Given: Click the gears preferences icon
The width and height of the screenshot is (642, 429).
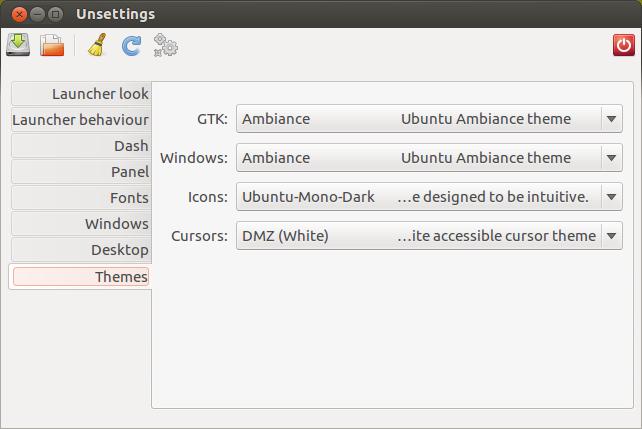Looking at the screenshot, I should [165, 45].
